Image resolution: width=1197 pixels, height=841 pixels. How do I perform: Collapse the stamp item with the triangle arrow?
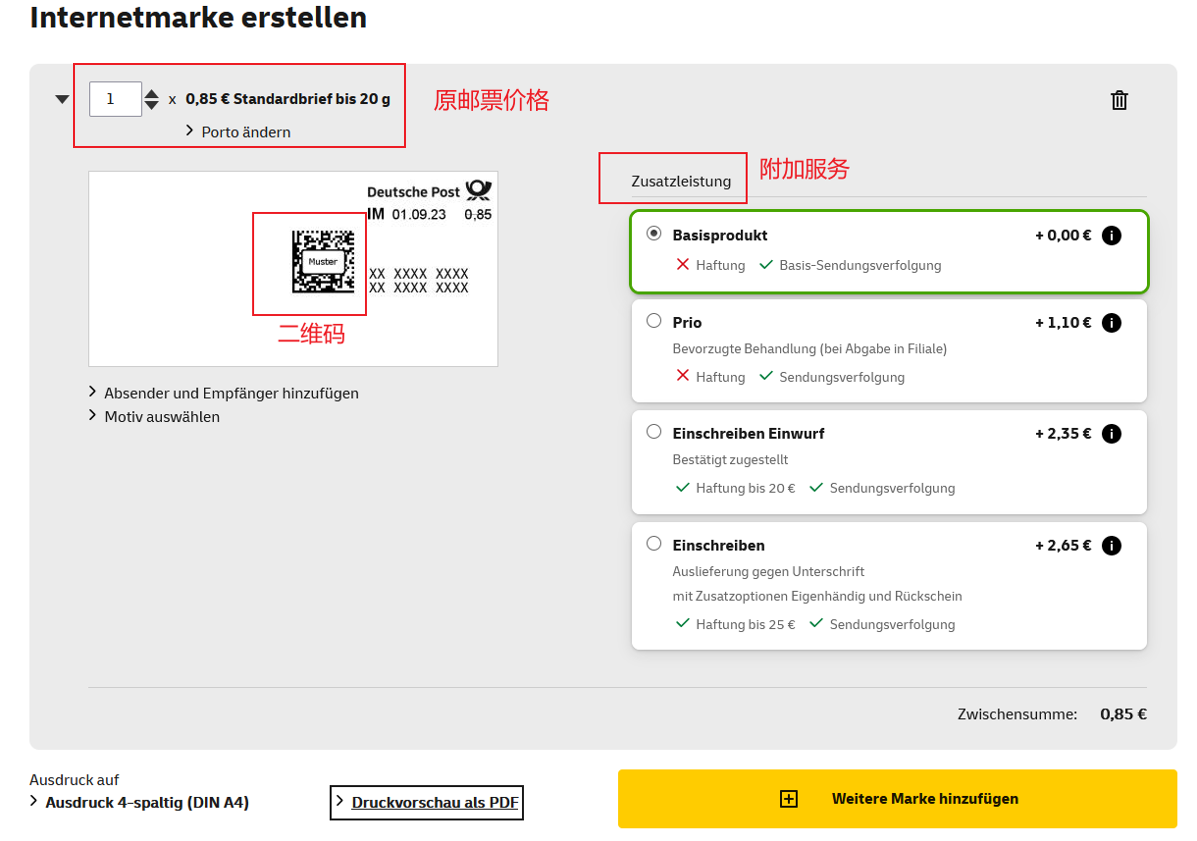pyautogui.click(x=62, y=99)
